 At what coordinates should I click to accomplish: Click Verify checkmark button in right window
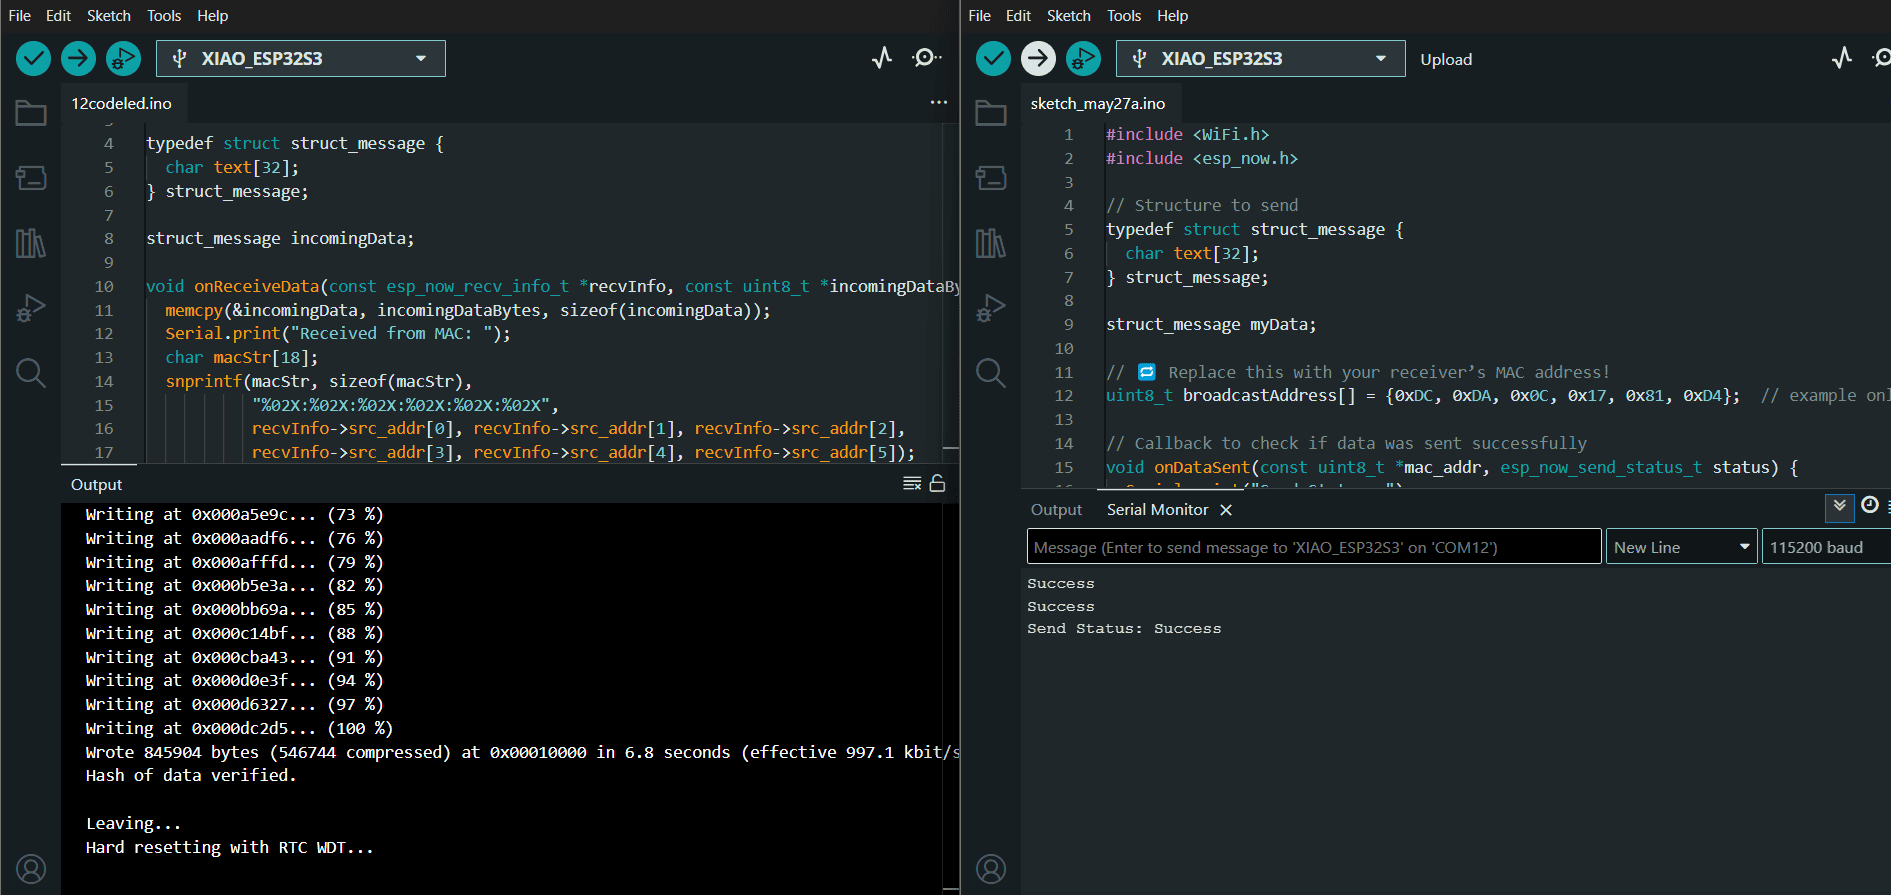(x=993, y=59)
